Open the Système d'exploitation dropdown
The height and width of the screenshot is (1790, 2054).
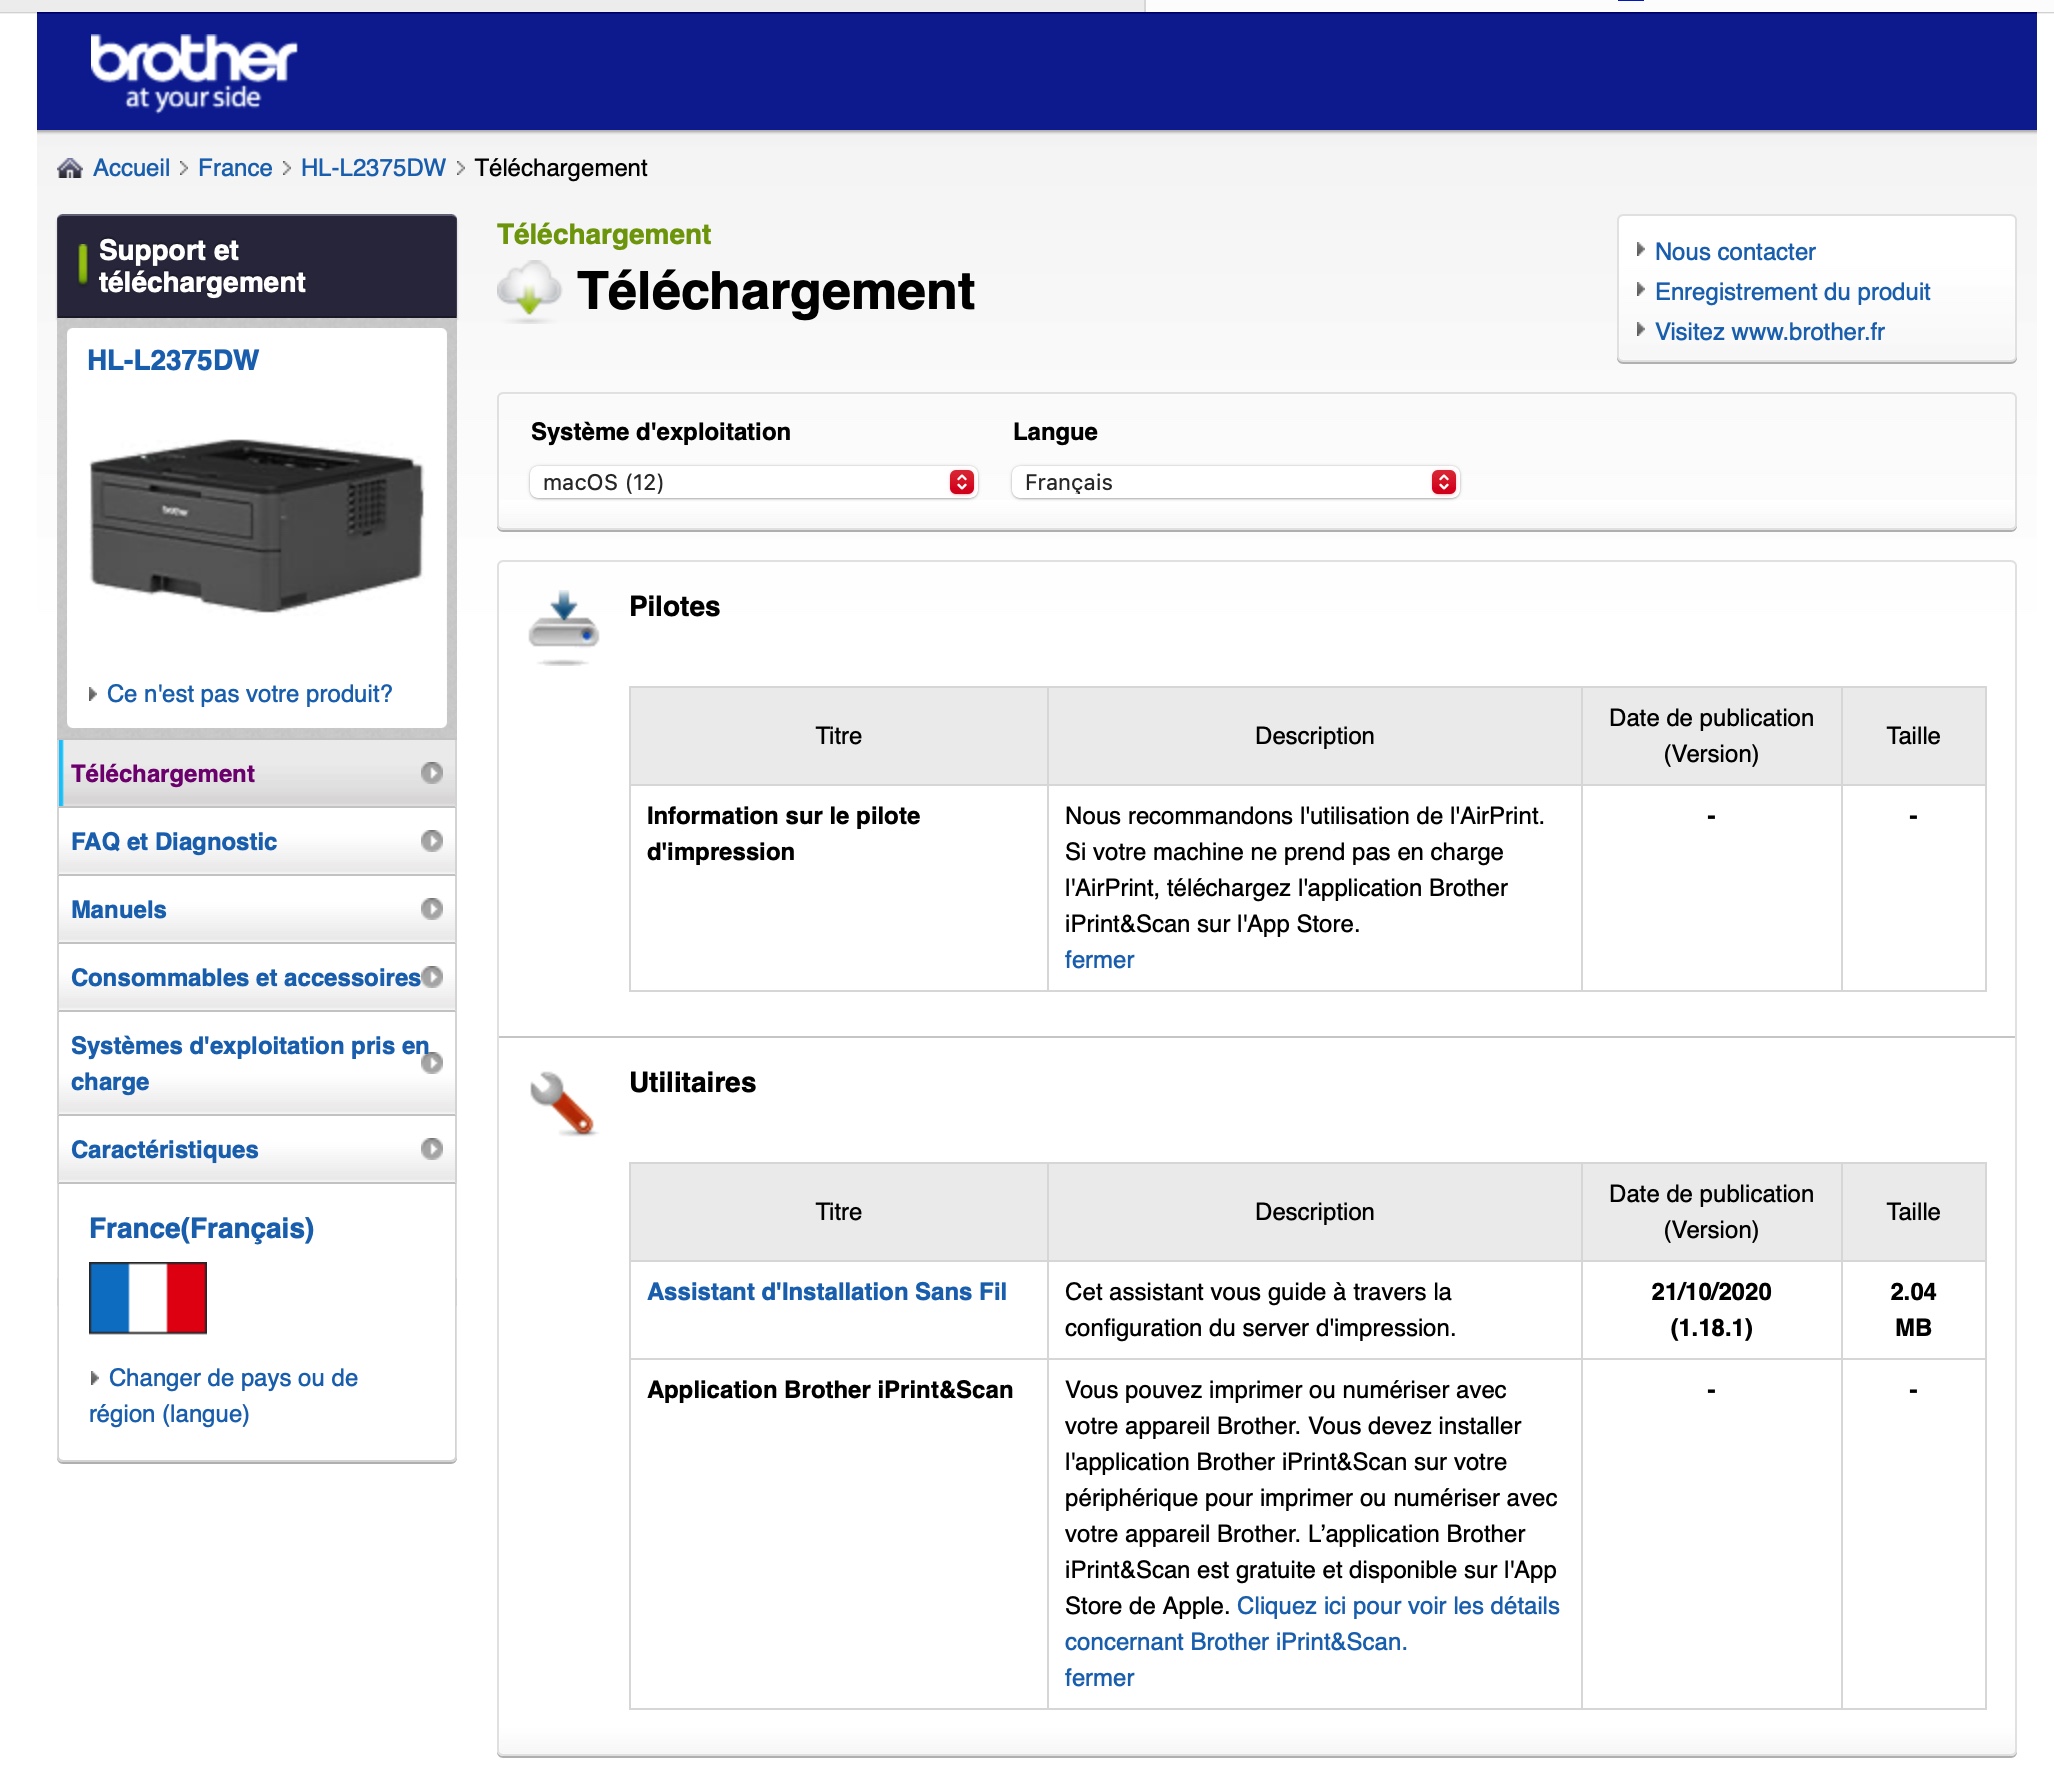752,482
